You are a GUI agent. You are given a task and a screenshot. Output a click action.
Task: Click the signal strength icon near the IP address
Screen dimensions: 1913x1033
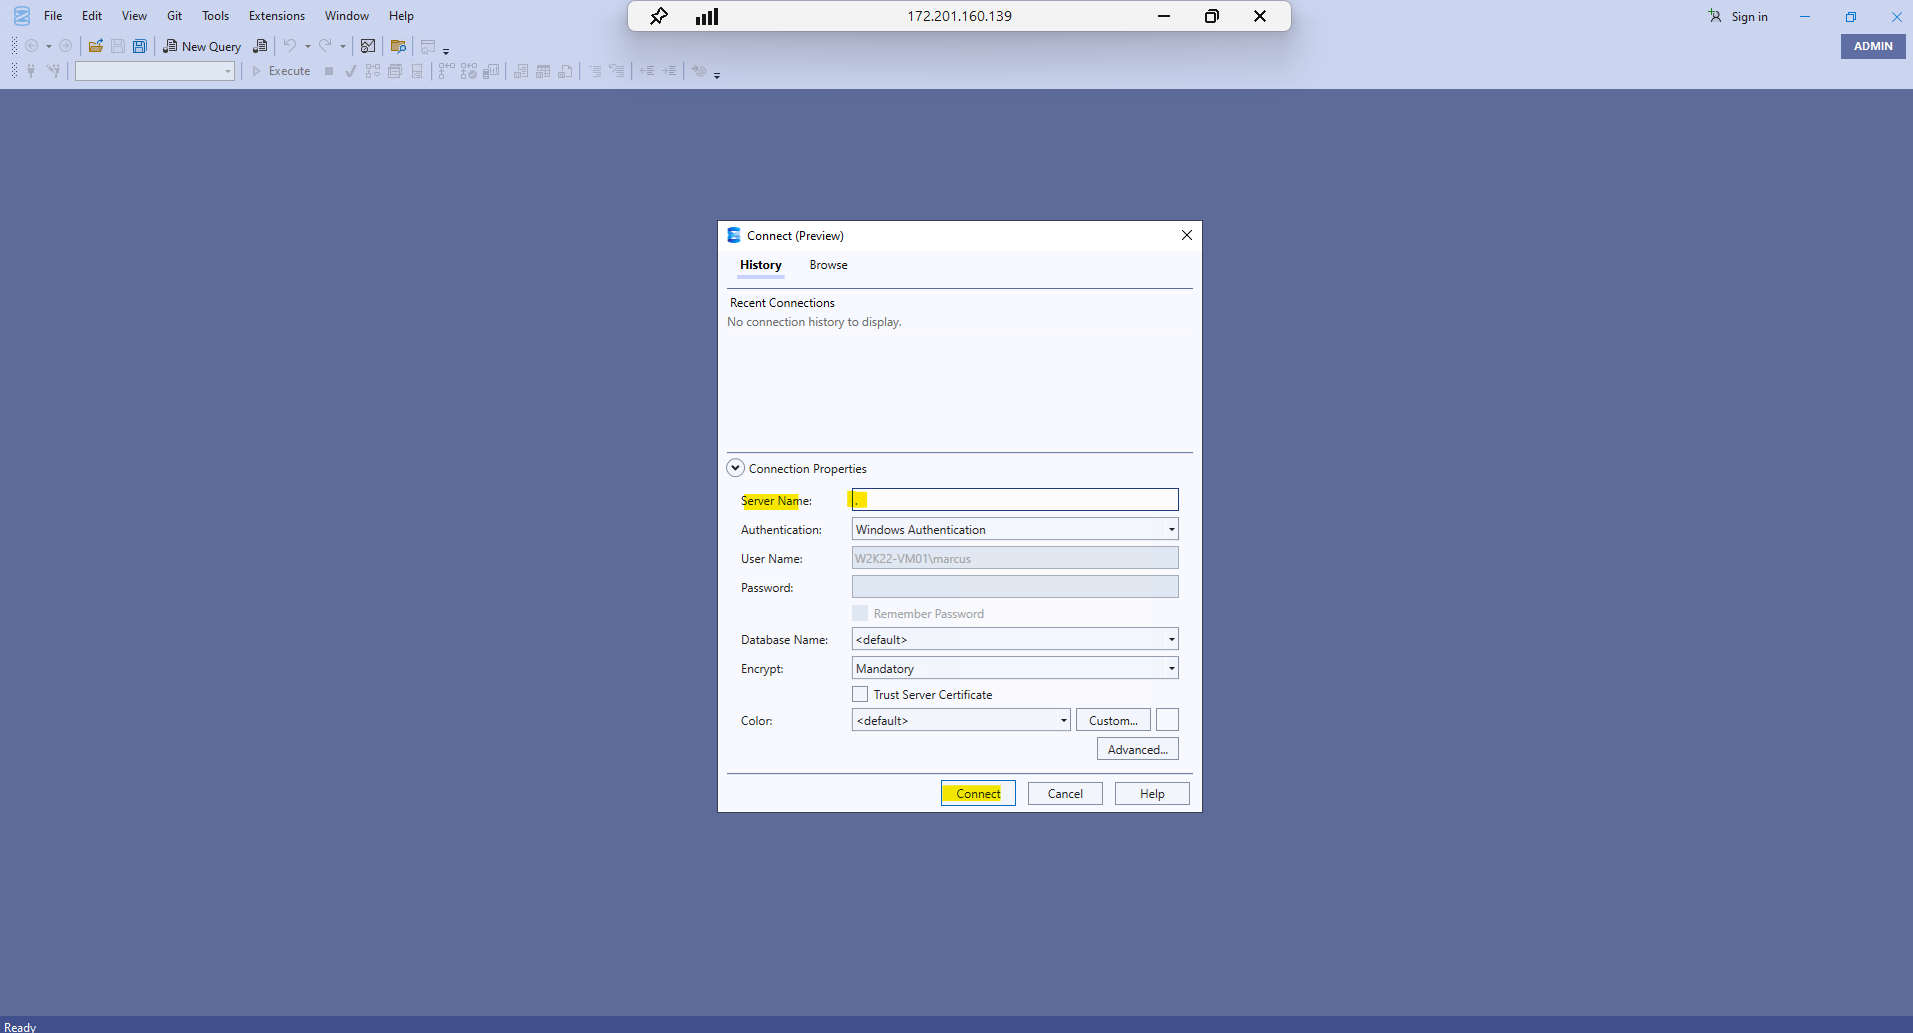tap(707, 16)
